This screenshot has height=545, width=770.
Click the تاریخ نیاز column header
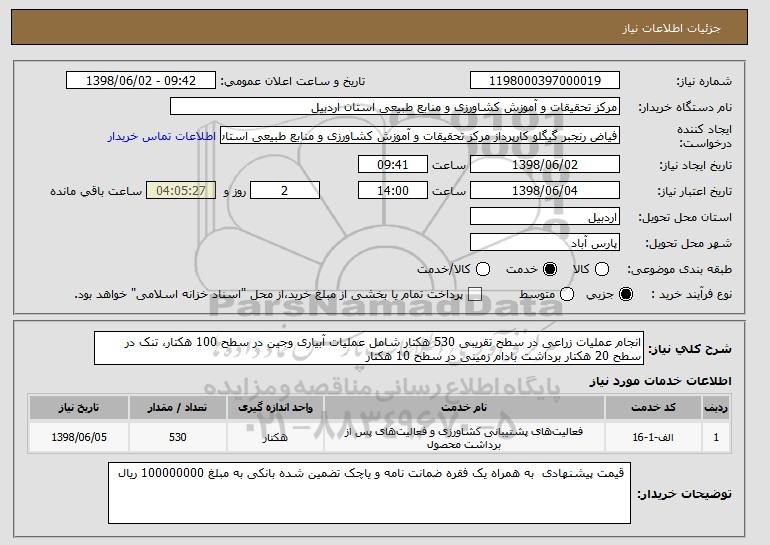click(x=79, y=408)
